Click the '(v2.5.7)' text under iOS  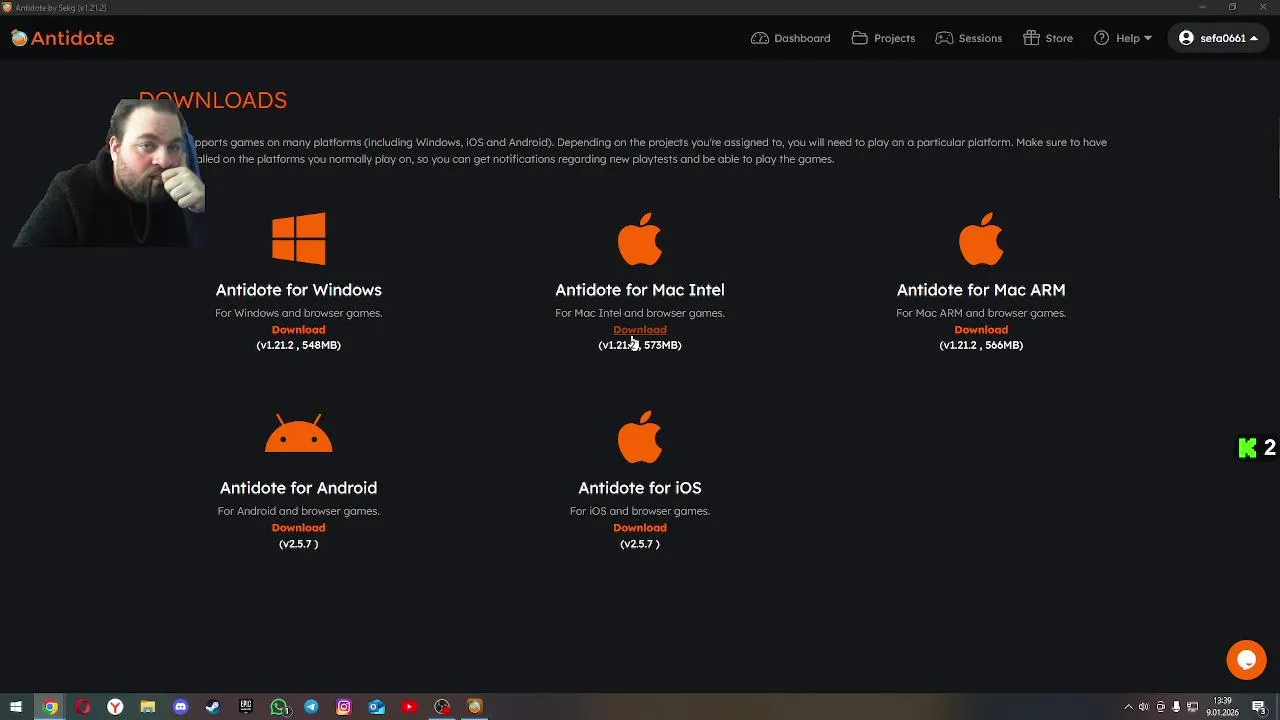point(640,544)
